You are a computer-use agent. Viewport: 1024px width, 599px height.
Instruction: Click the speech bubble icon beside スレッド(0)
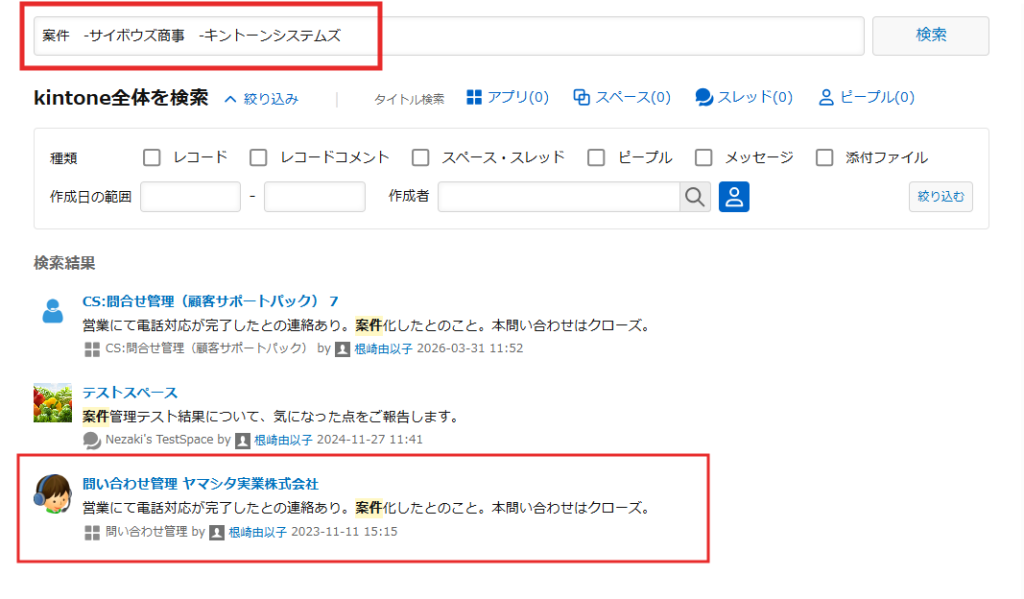click(x=703, y=97)
